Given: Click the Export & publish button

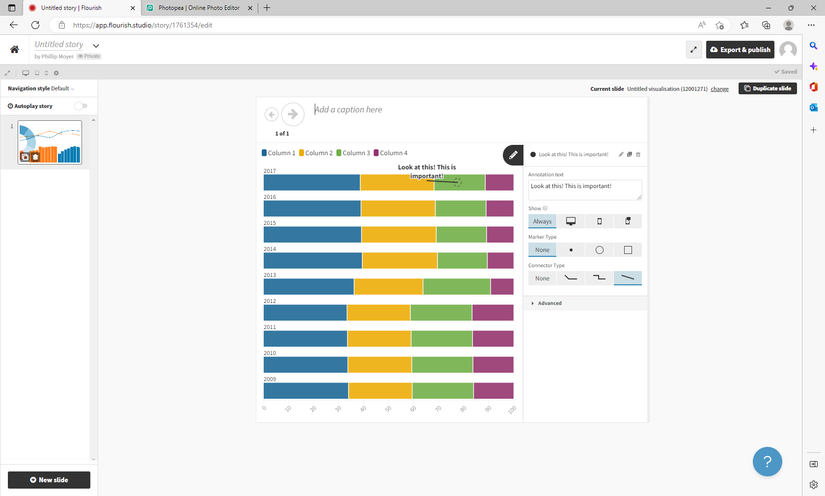Looking at the screenshot, I should [x=739, y=49].
